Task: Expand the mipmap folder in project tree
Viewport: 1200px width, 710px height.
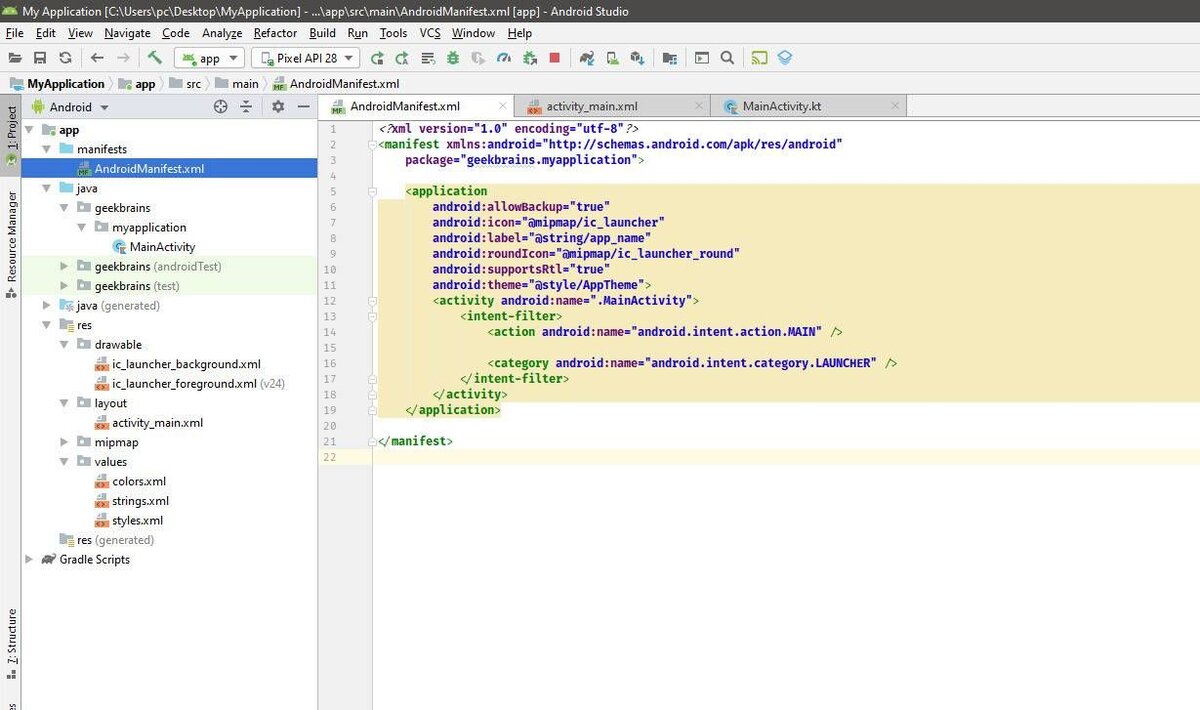Action: tap(65, 442)
